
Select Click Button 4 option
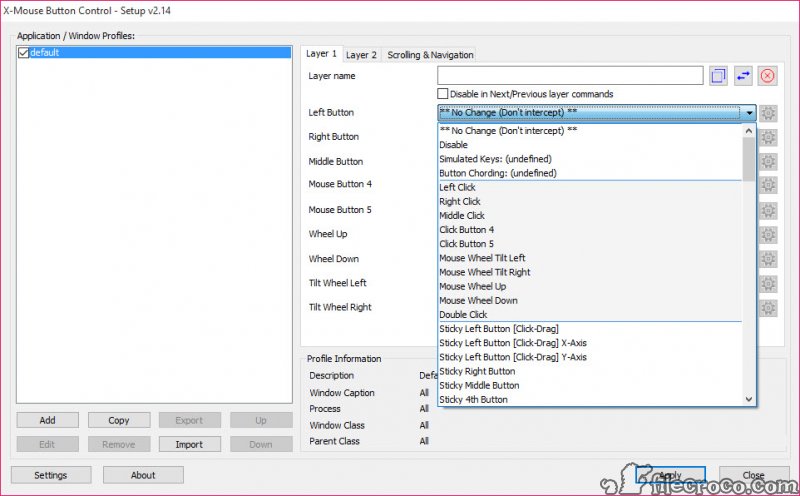[x=590, y=230]
